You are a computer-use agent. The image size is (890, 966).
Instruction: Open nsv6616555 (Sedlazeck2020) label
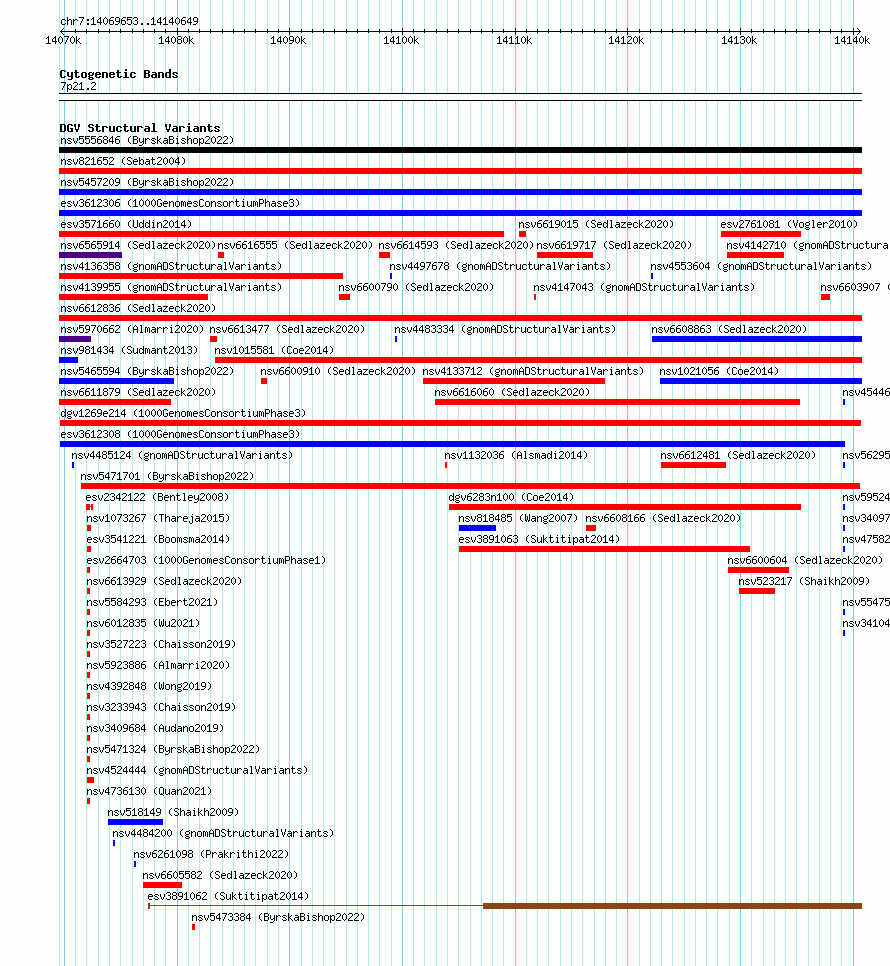295,245
